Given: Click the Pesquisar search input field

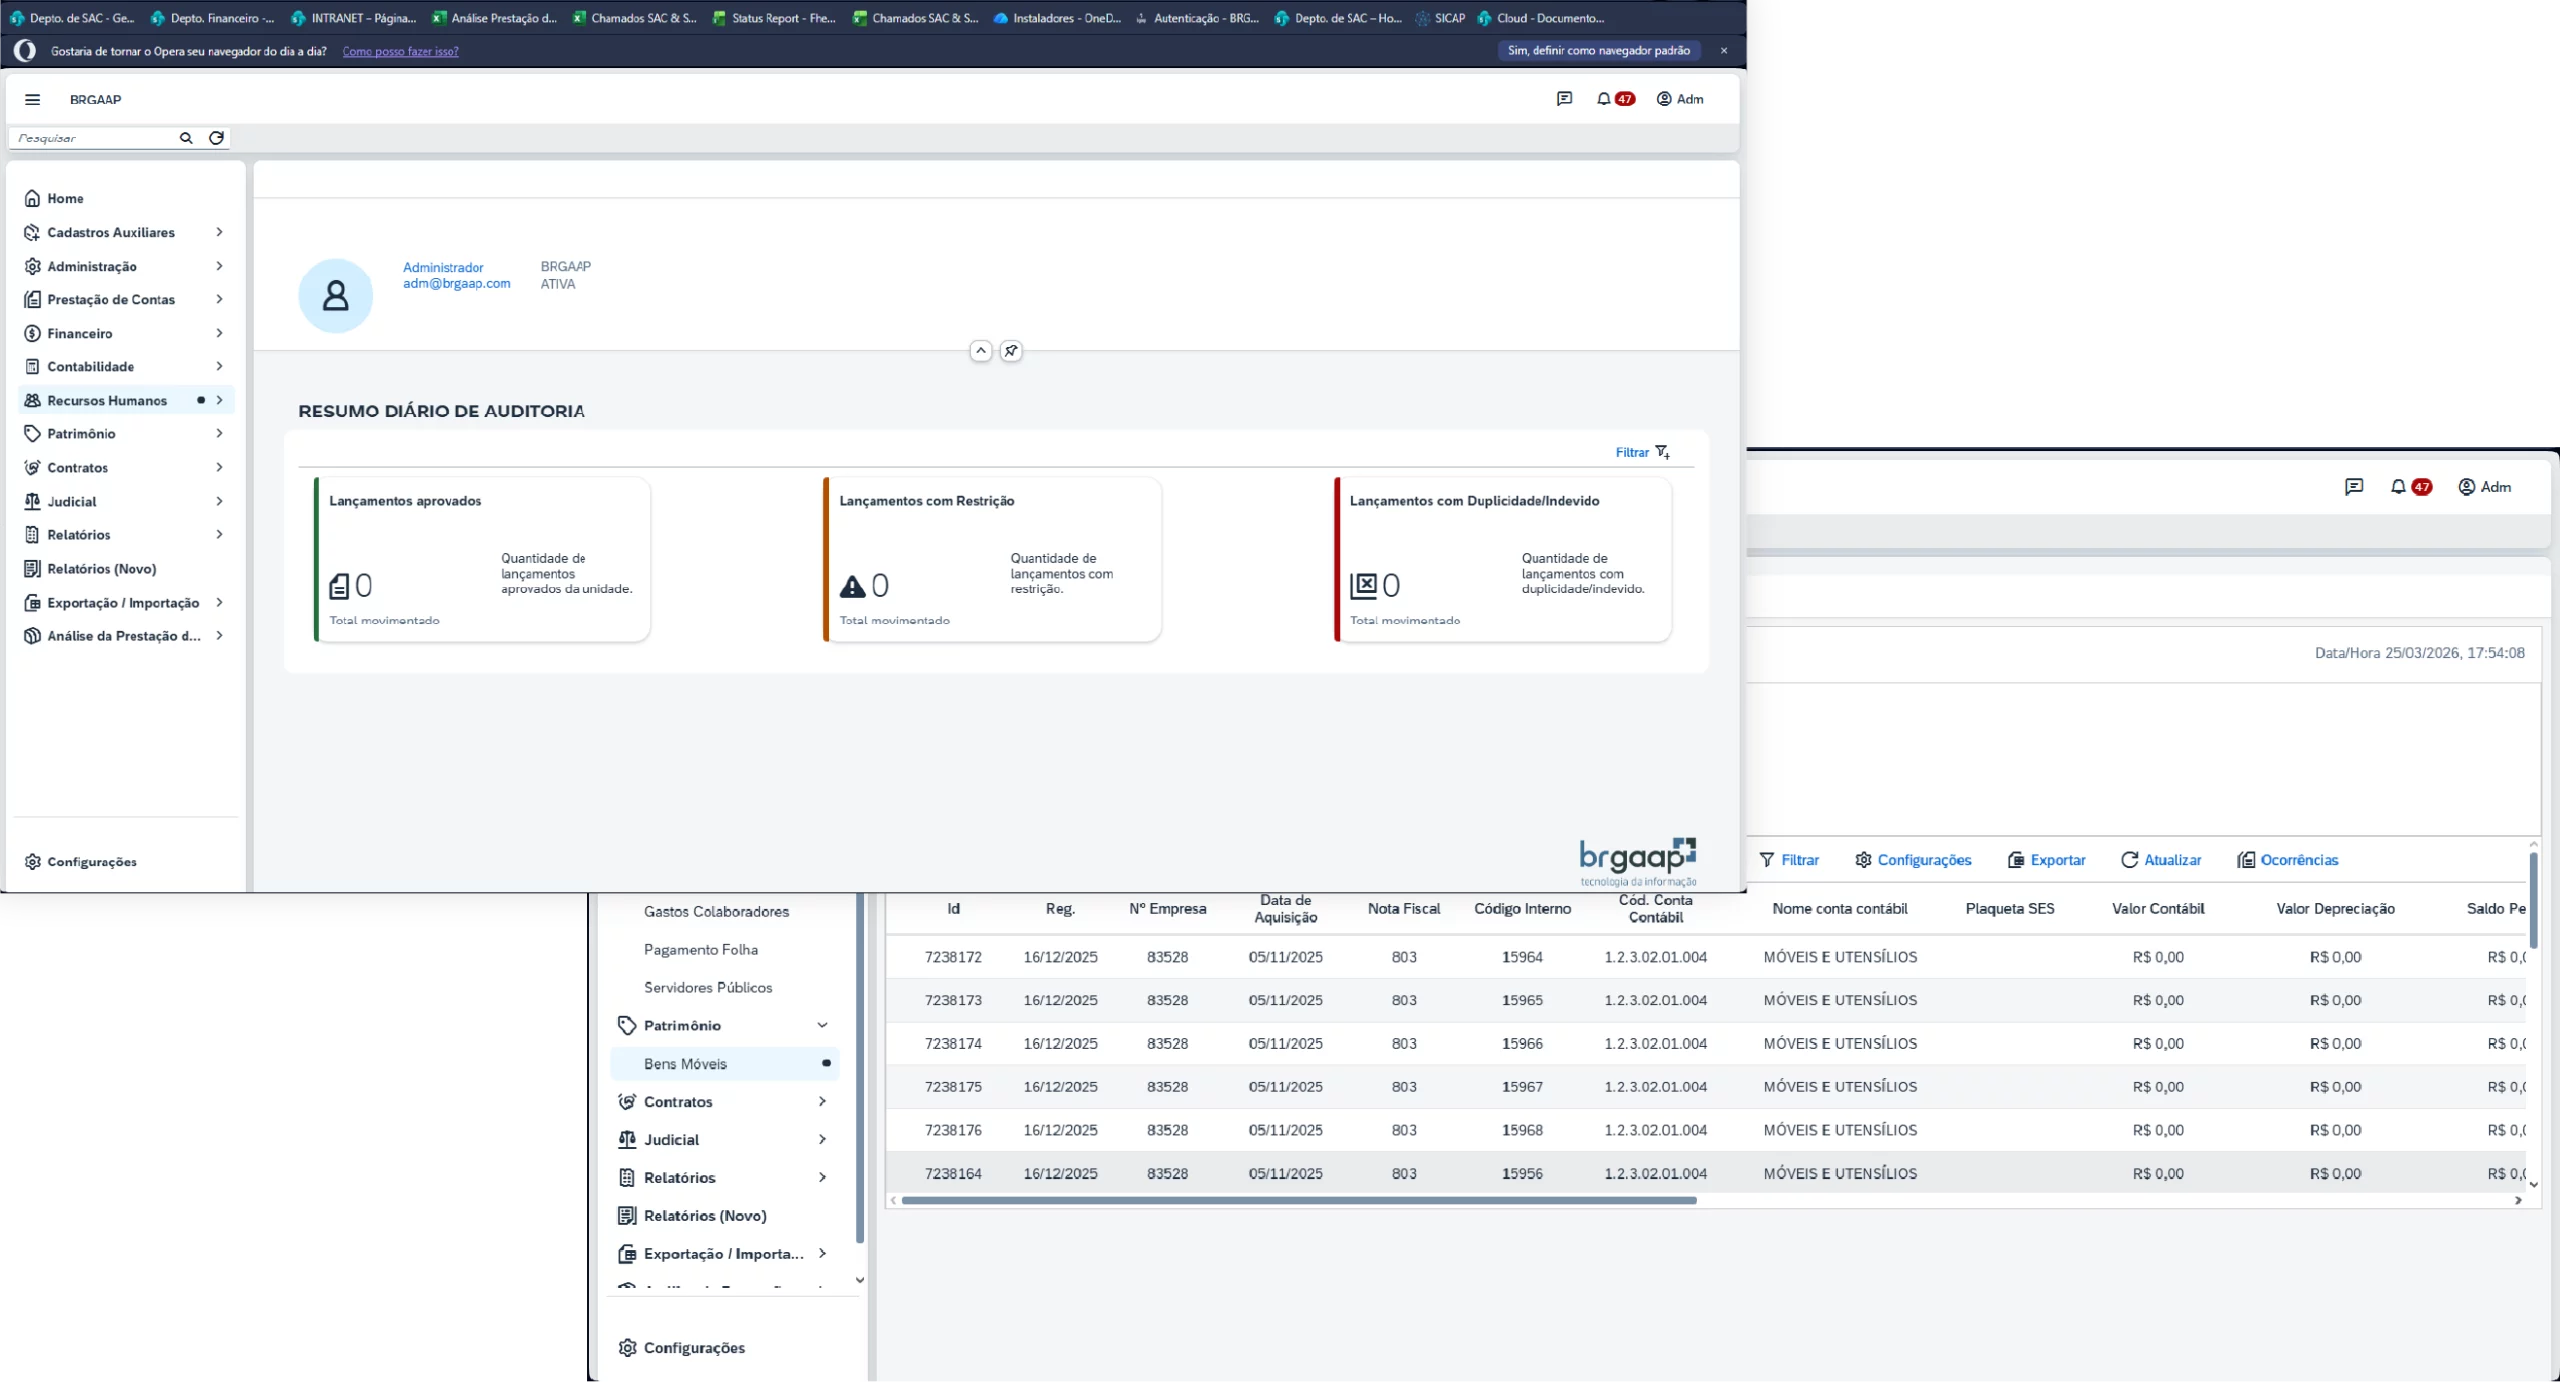Looking at the screenshot, I should (x=92, y=138).
